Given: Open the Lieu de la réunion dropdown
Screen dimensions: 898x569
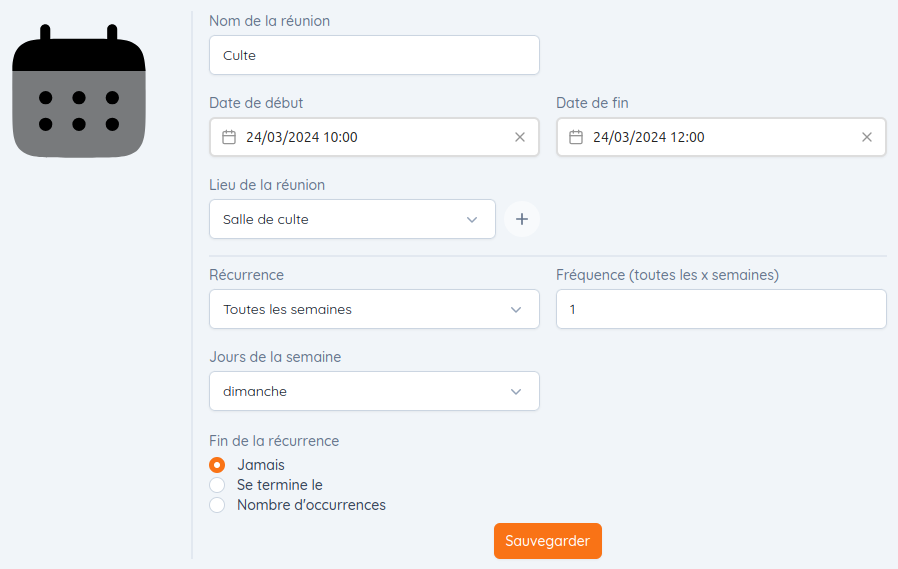Looking at the screenshot, I should coord(352,219).
